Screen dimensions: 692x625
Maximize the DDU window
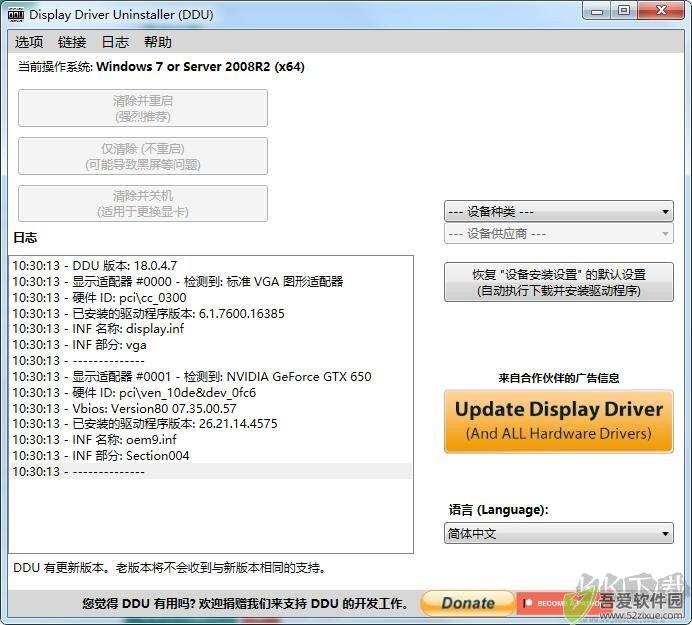coord(624,11)
